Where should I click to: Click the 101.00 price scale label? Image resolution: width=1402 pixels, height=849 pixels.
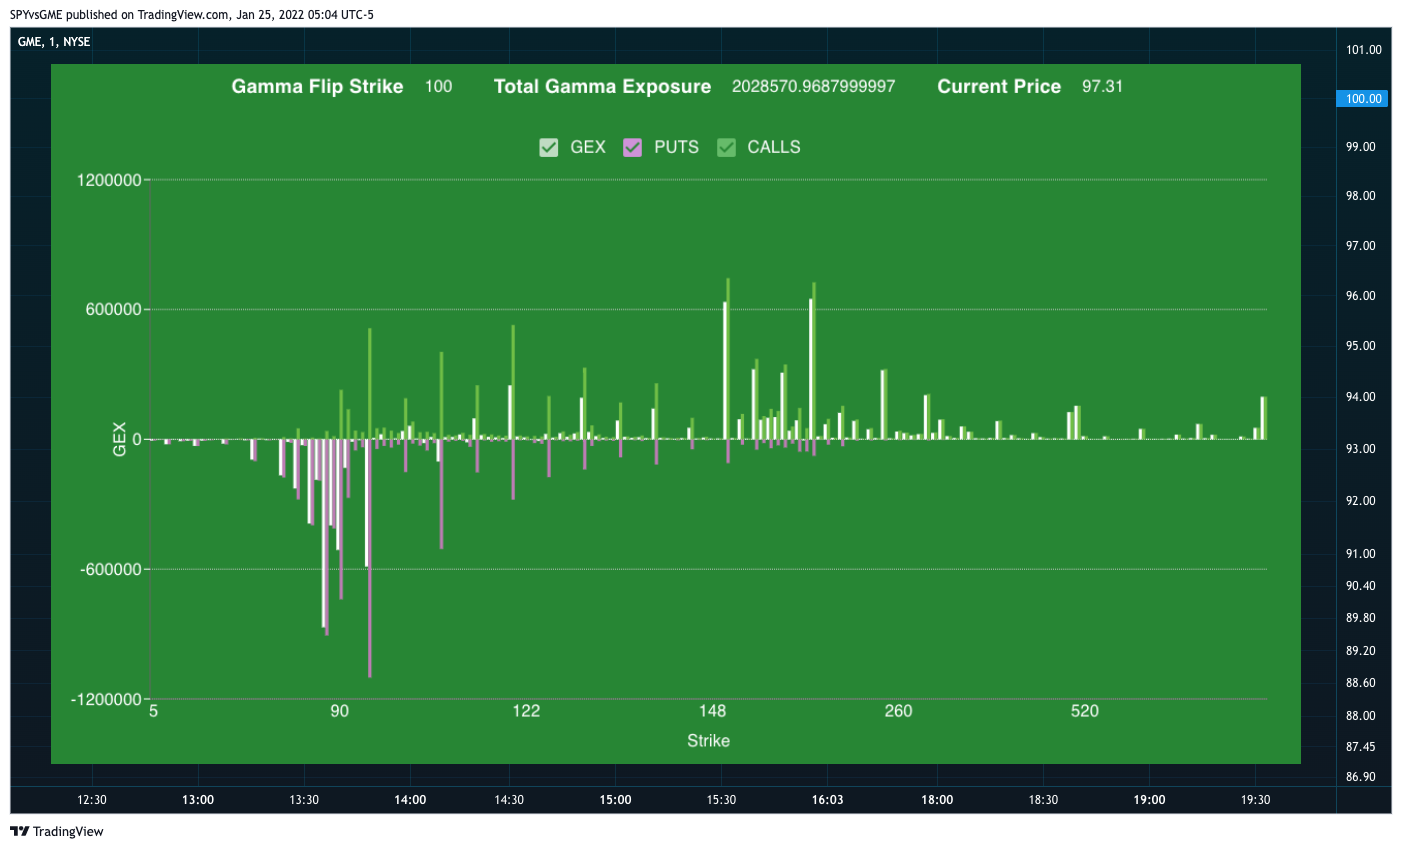1364,50
